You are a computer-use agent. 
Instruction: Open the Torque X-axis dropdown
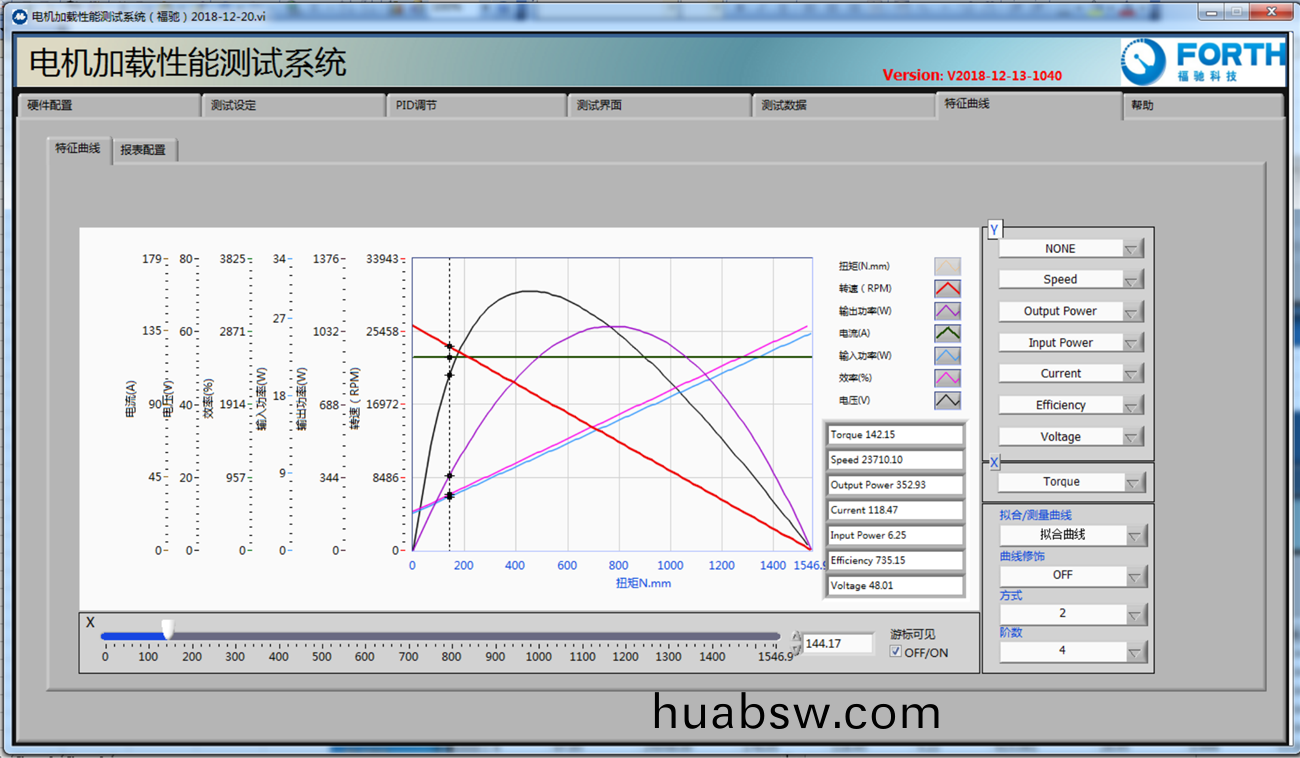pos(1133,483)
